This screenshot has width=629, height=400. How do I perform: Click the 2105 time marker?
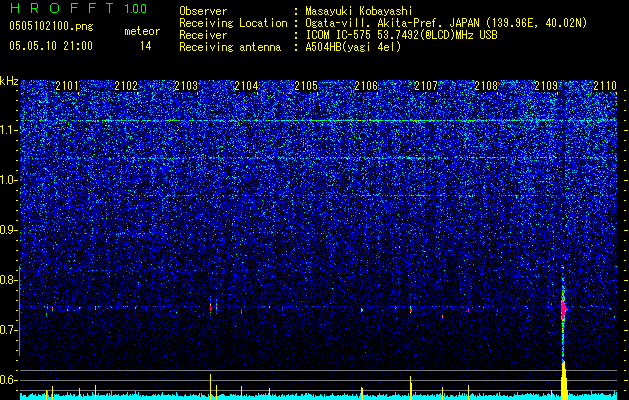(x=306, y=86)
